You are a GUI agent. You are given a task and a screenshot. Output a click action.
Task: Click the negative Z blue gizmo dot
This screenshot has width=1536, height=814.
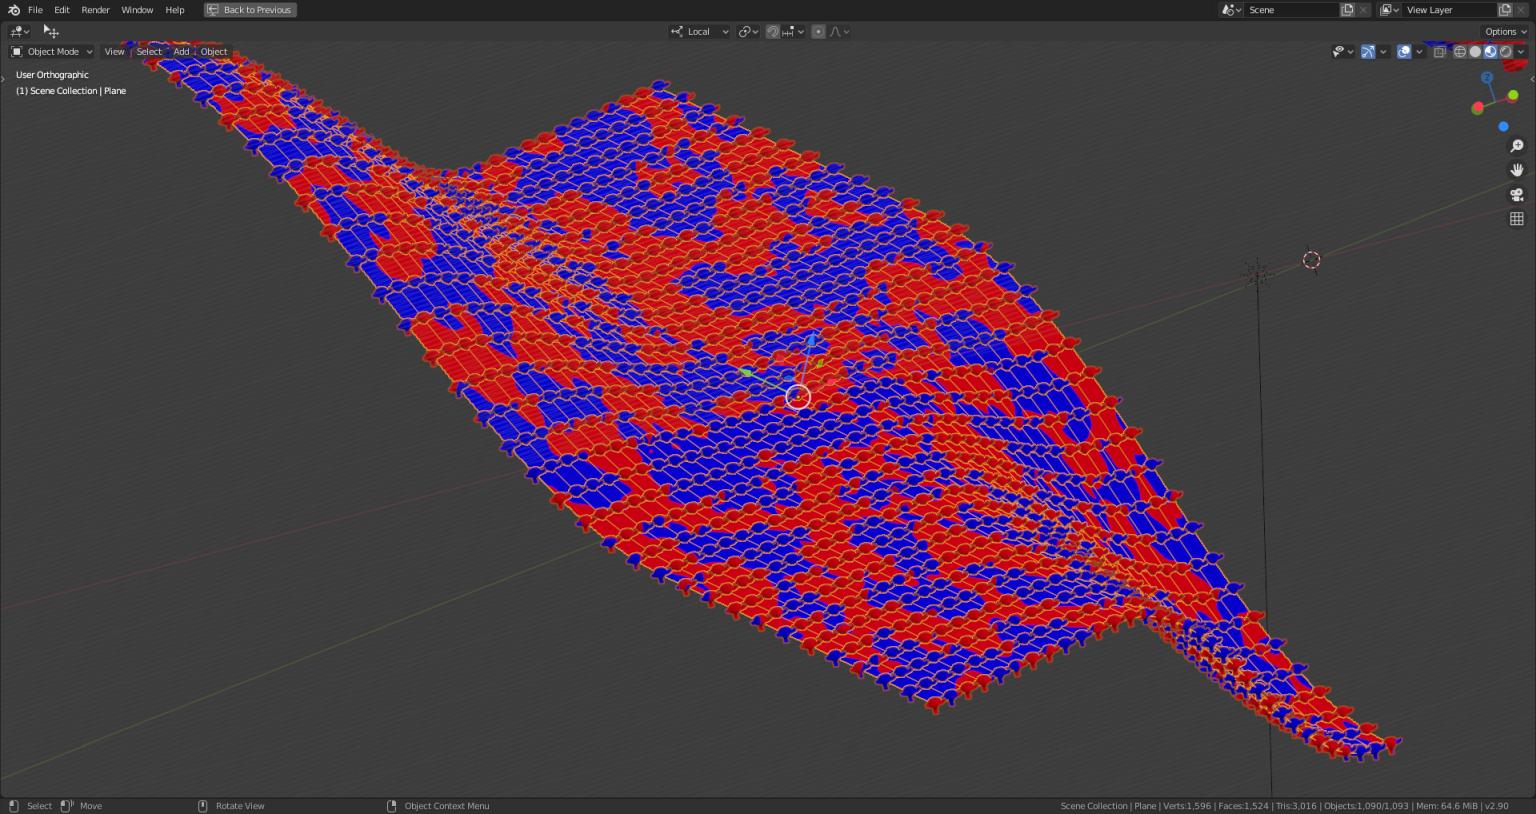(1503, 127)
